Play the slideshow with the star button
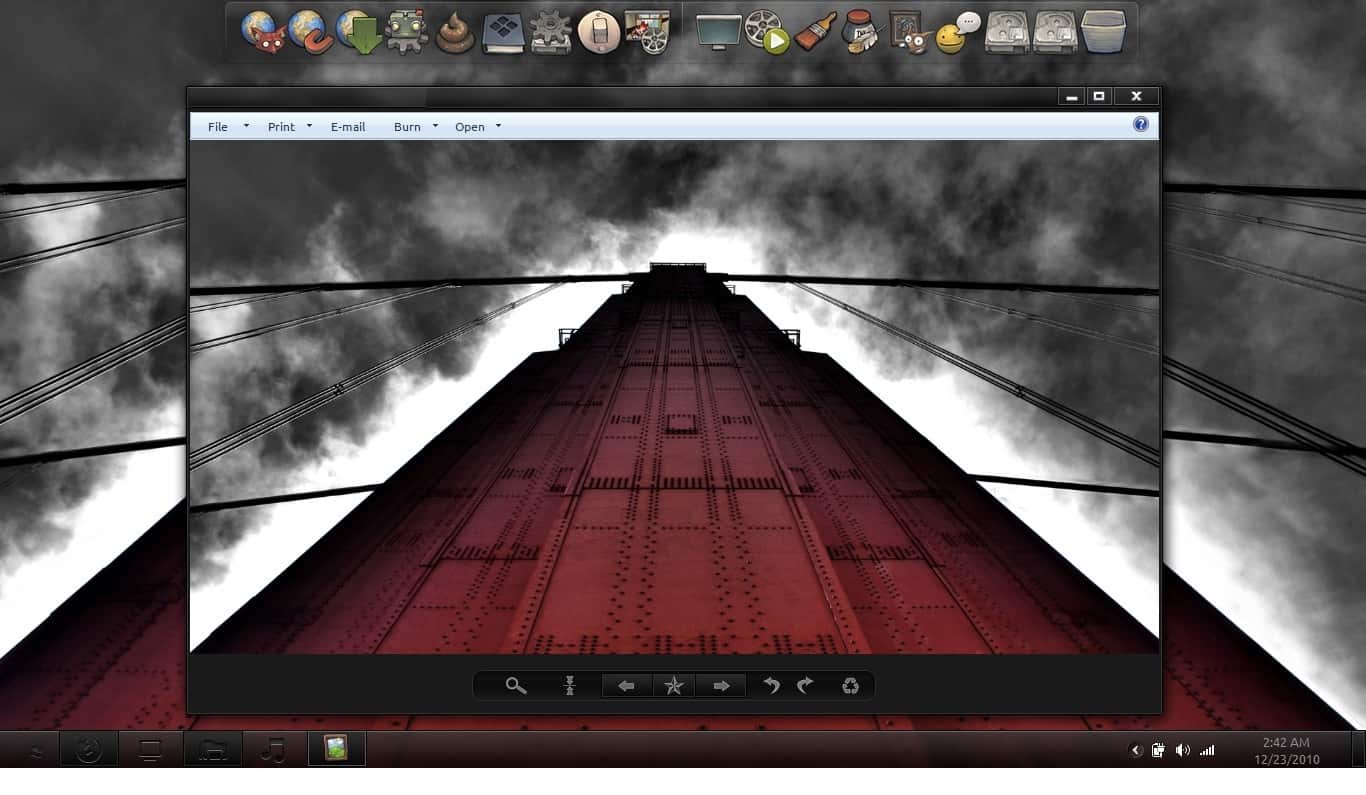 673,686
